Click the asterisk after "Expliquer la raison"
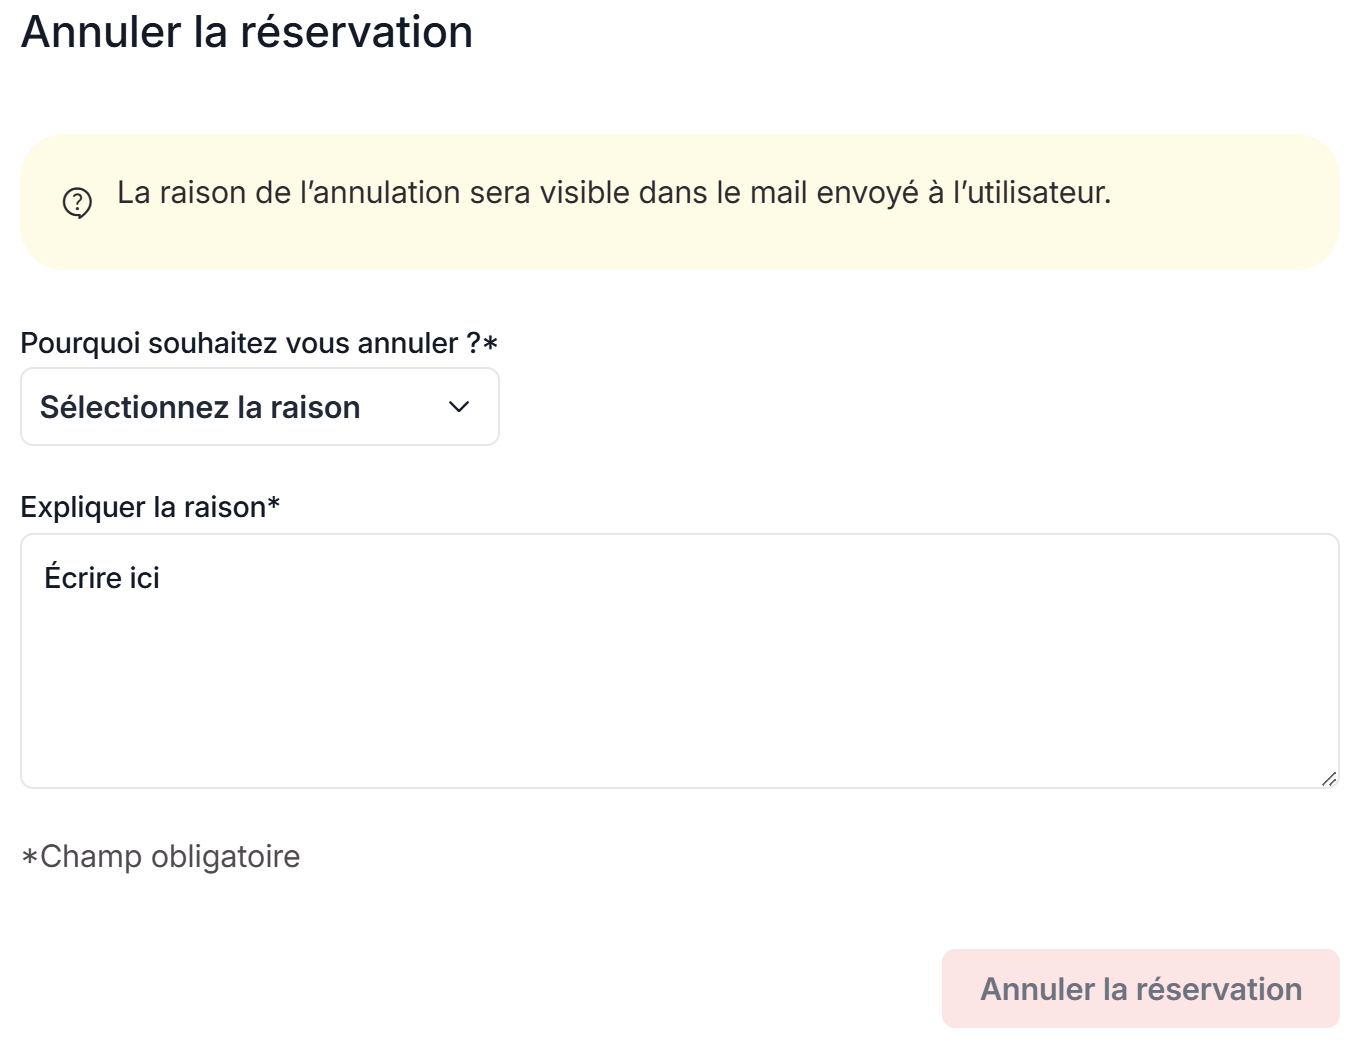This screenshot has width=1358, height=1044. point(273,505)
